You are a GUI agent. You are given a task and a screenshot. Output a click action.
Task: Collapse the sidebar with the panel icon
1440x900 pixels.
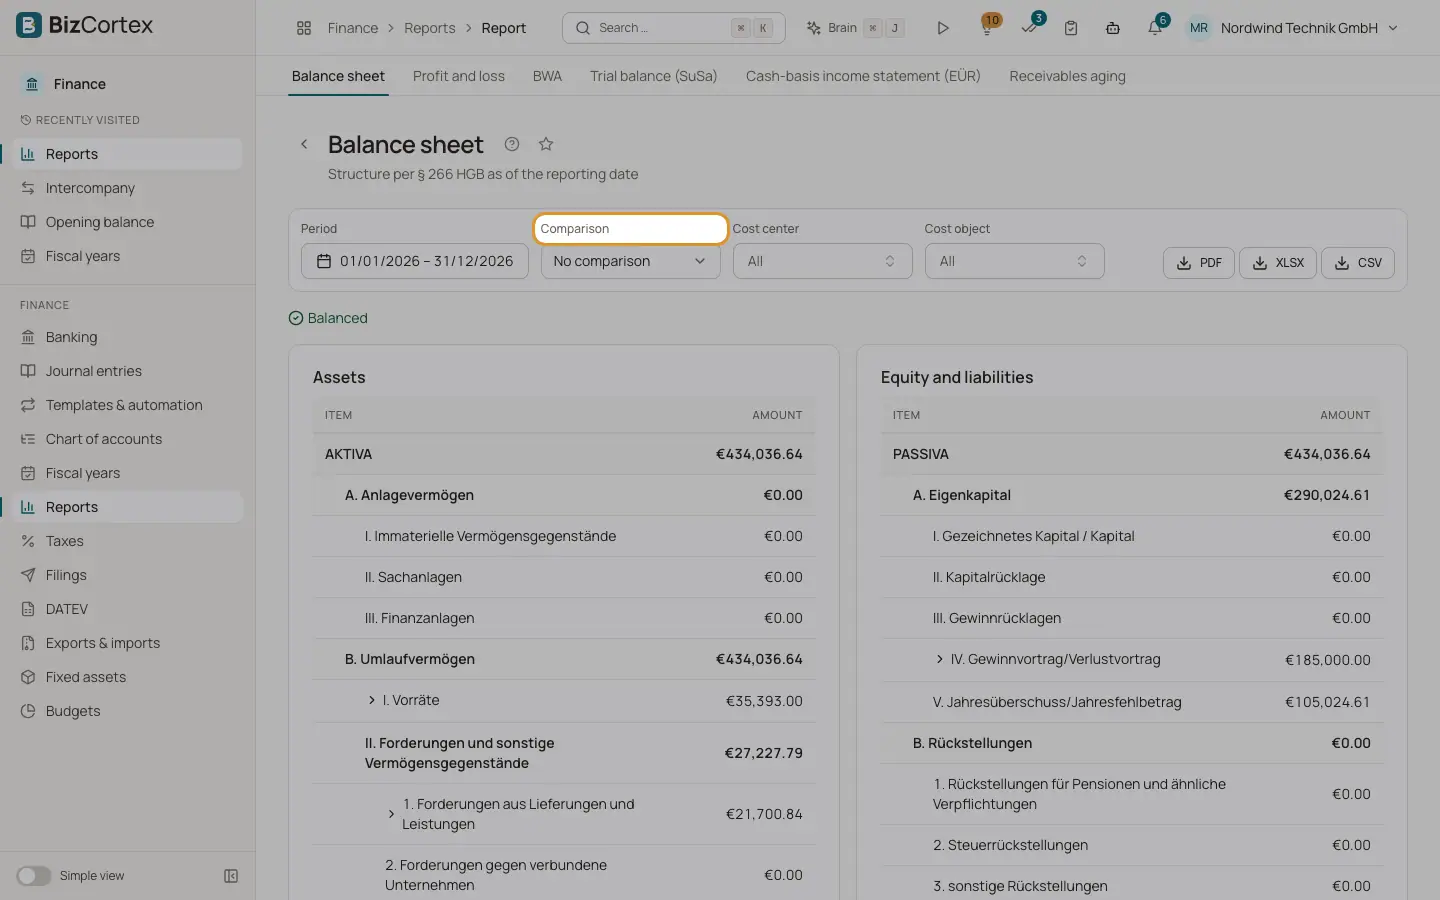coord(231,876)
